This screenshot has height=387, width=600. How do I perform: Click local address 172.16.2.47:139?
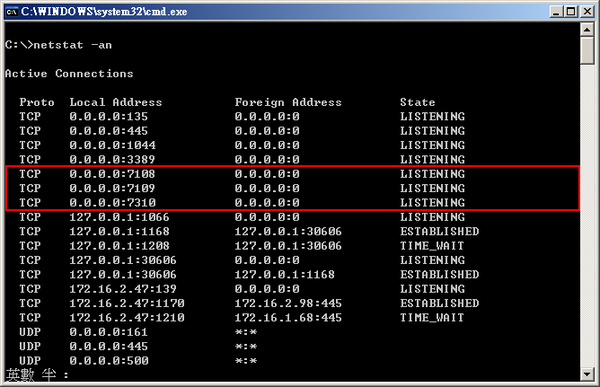(x=123, y=289)
